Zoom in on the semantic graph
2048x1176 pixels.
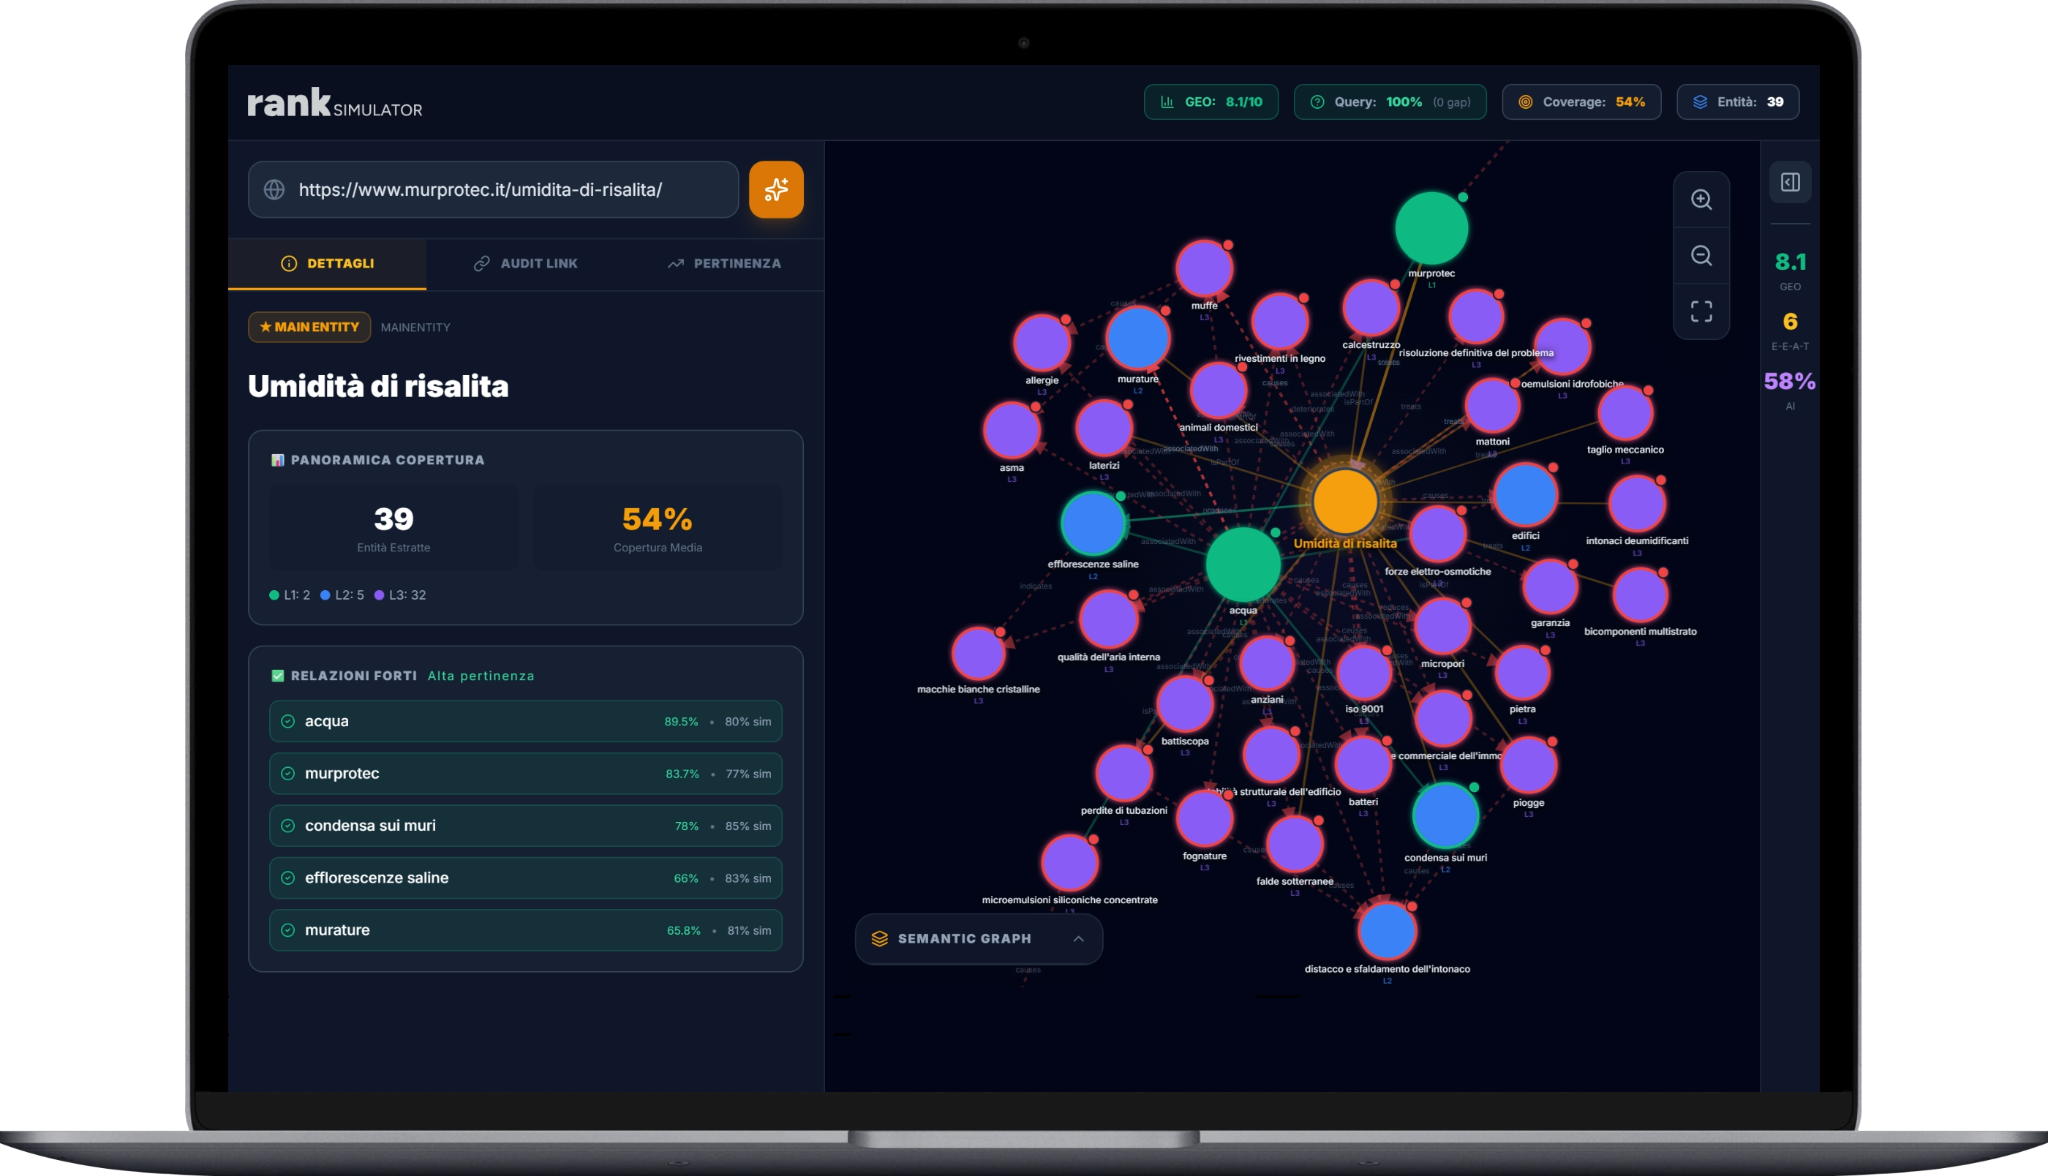[1701, 199]
